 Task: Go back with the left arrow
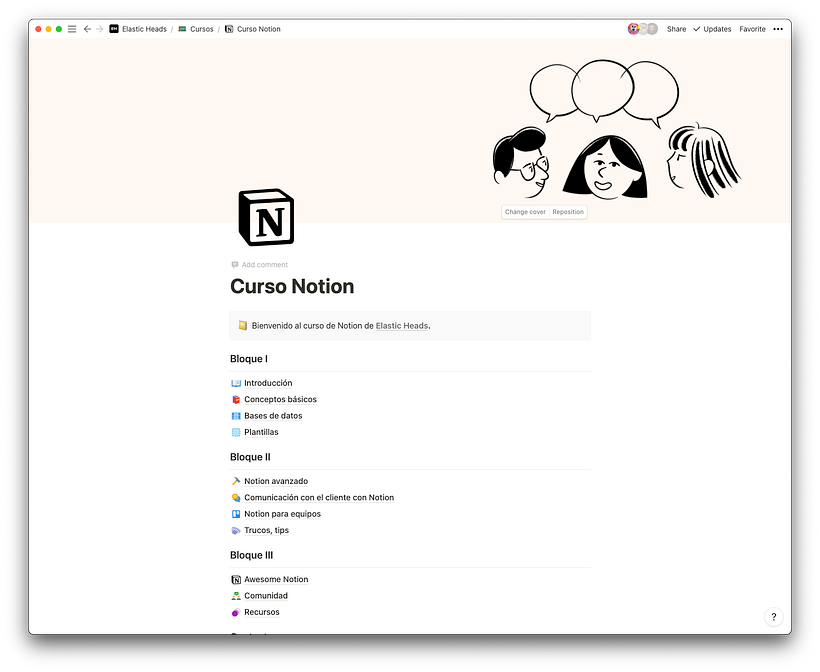87,29
